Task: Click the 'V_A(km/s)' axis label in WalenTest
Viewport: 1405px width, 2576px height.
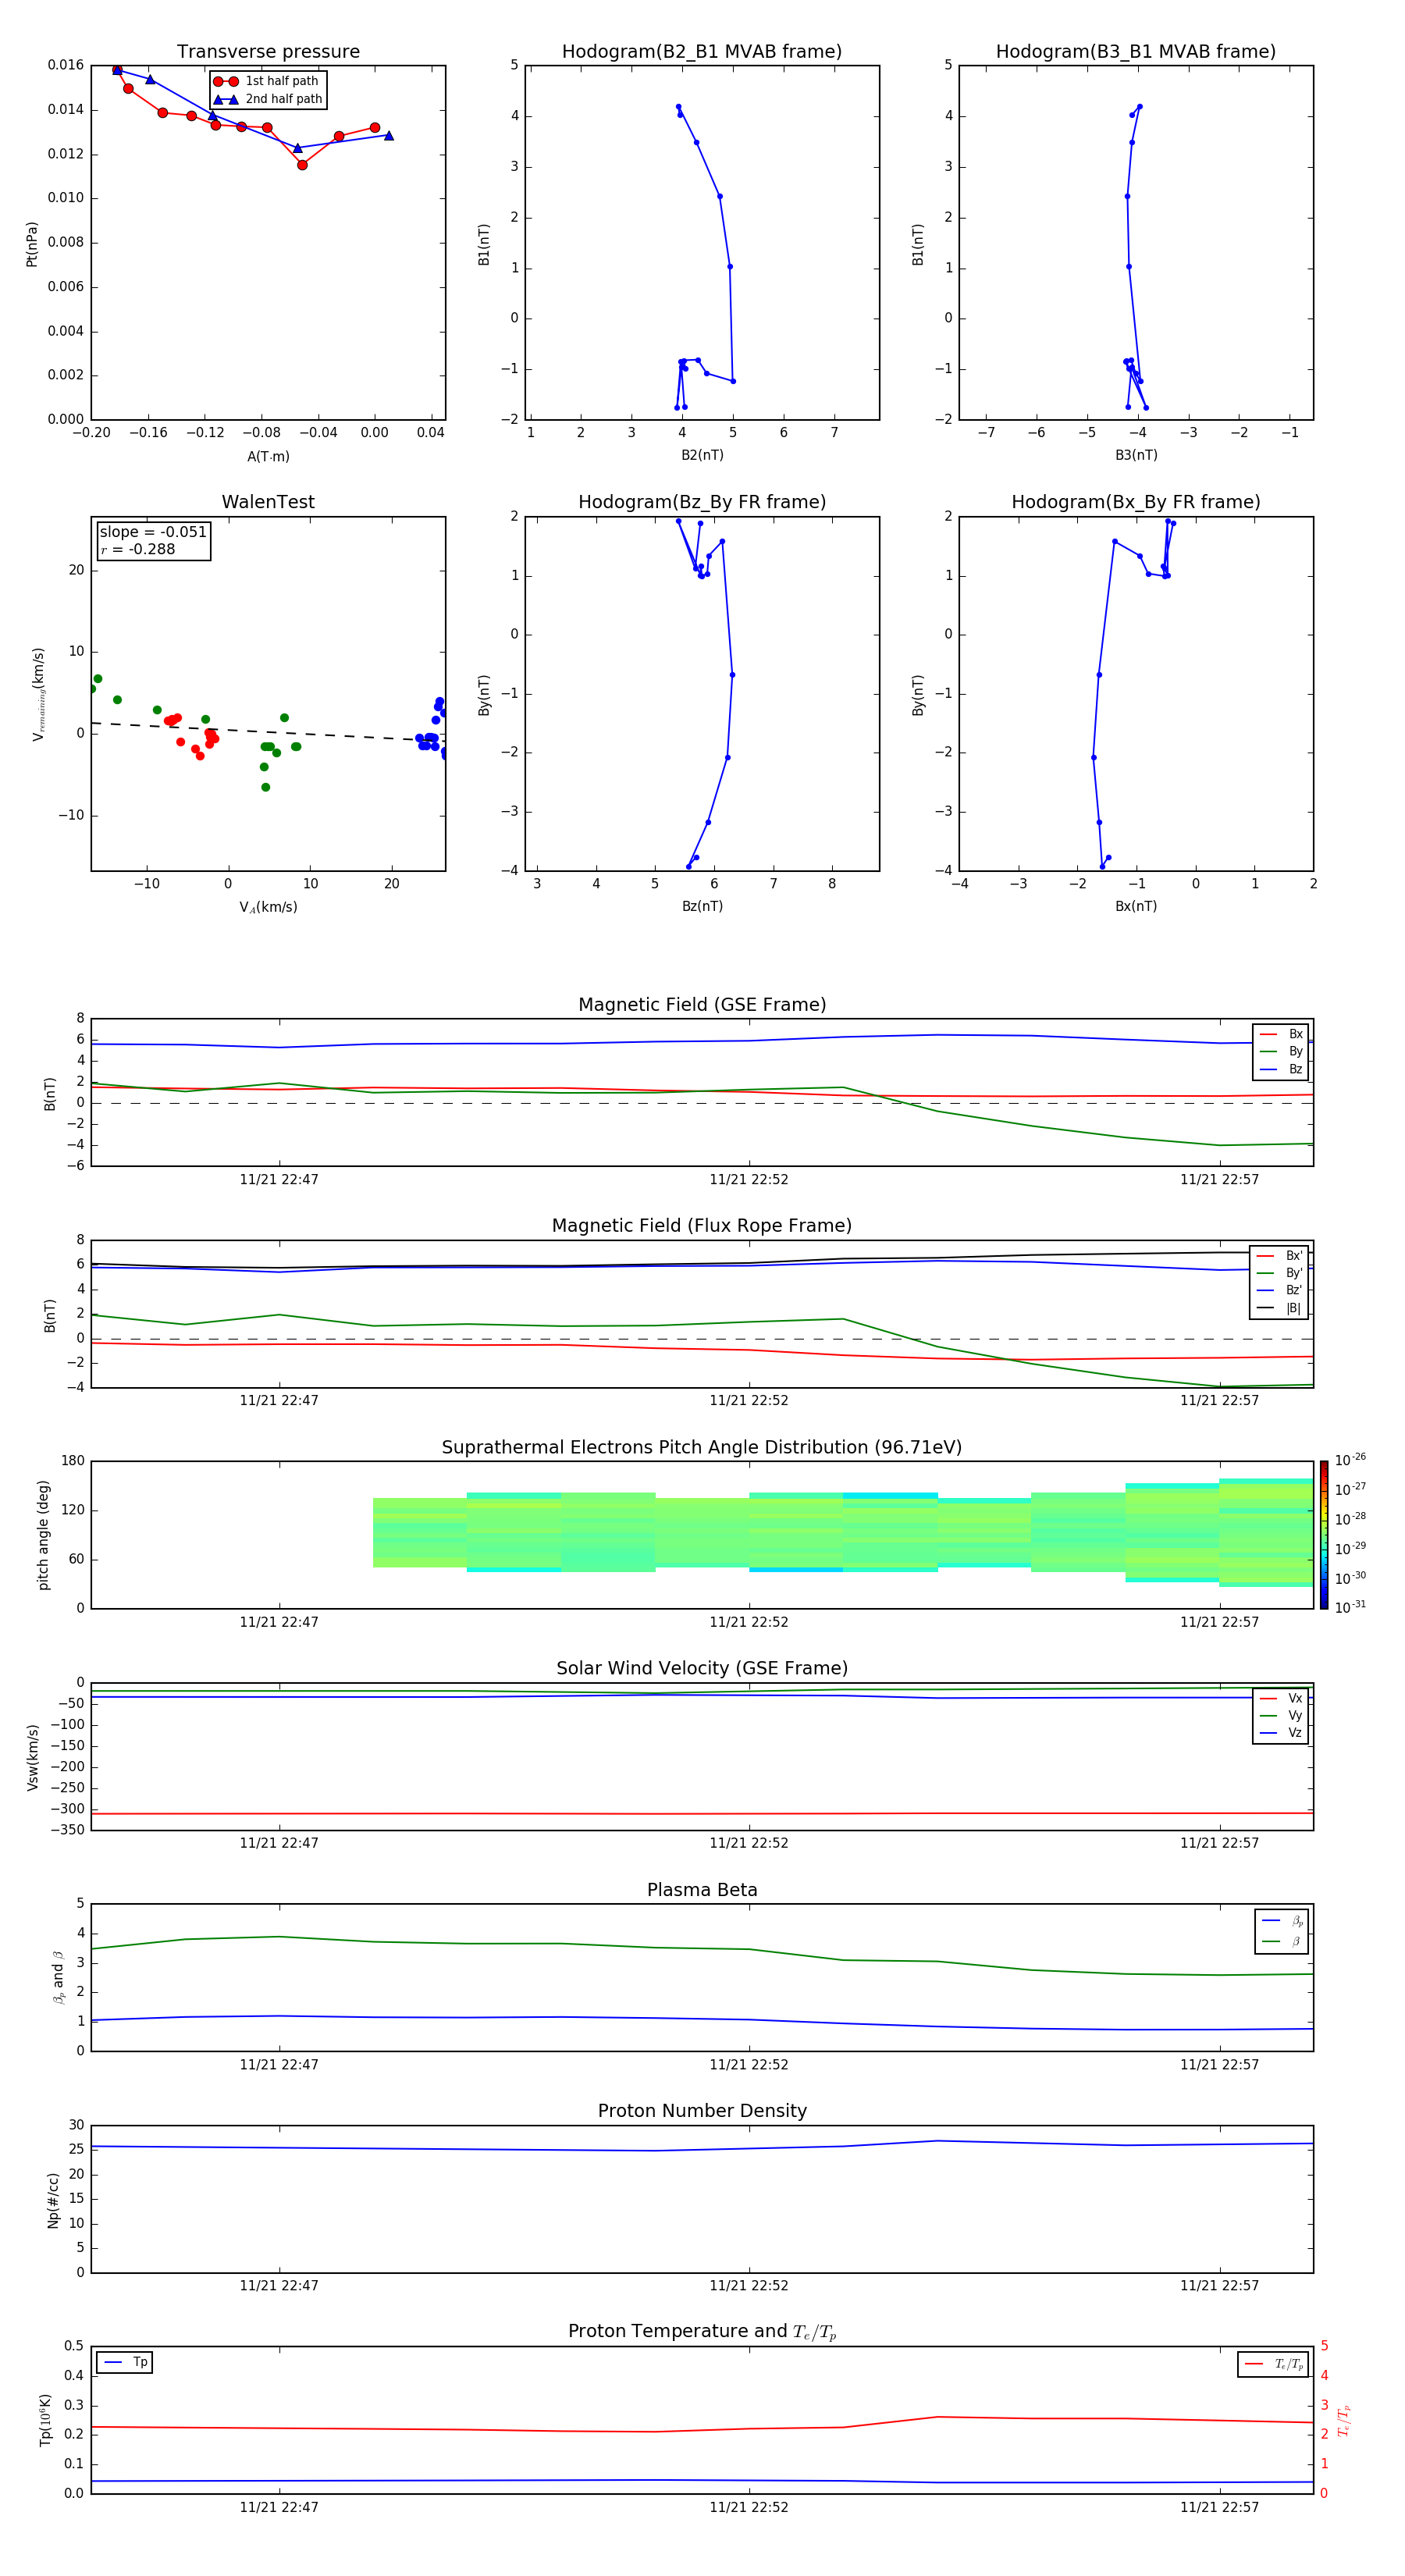Action: coord(268,907)
